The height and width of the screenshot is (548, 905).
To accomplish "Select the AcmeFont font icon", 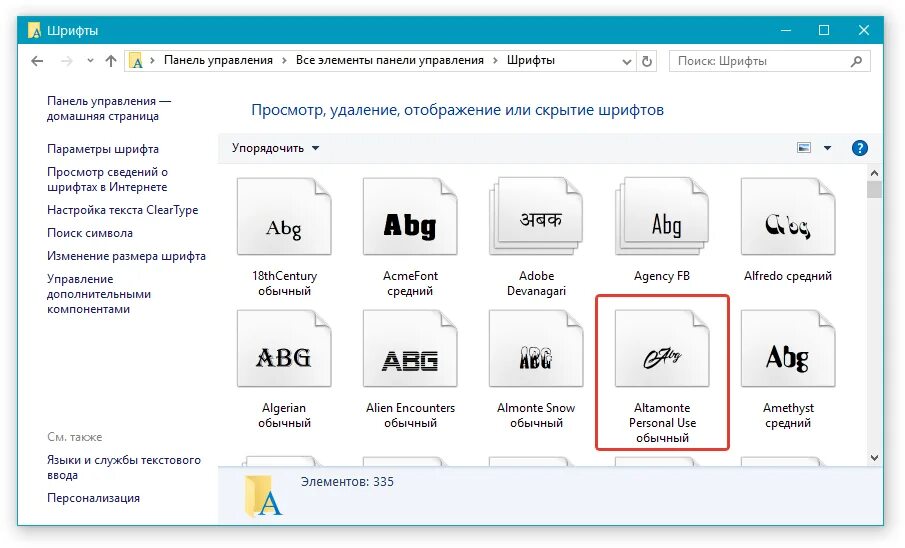I will pyautogui.click(x=410, y=217).
